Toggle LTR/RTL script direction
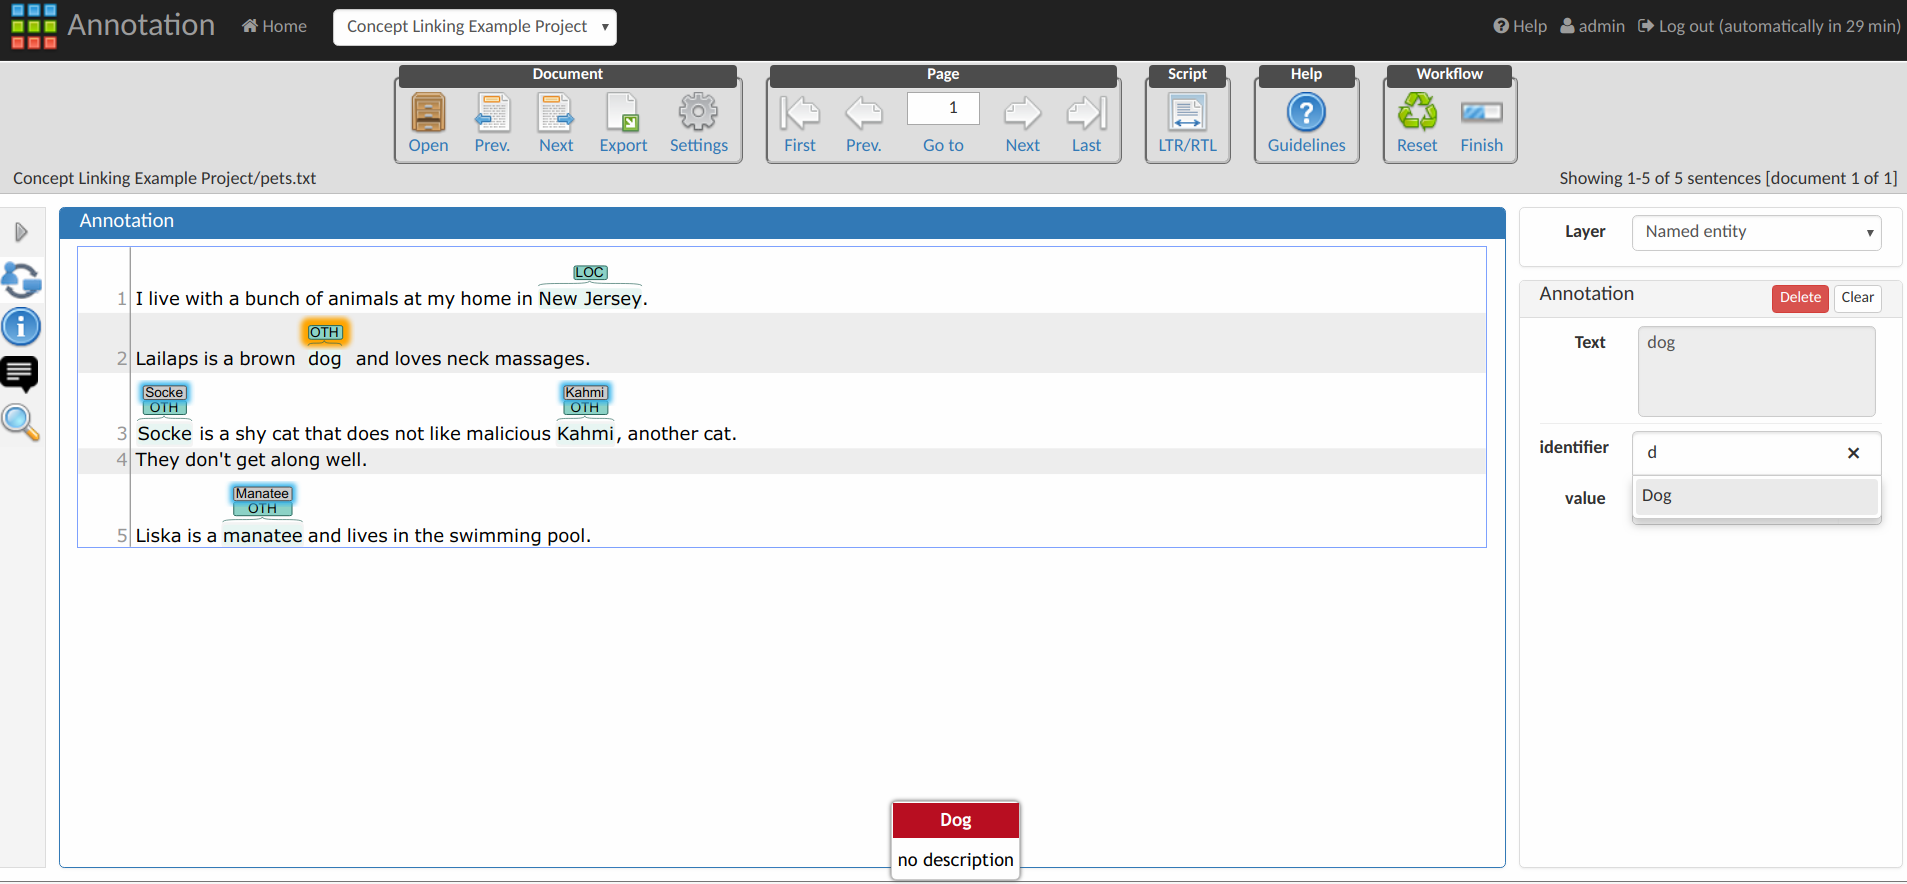The image size is (1907, 884). point(1188,123)
